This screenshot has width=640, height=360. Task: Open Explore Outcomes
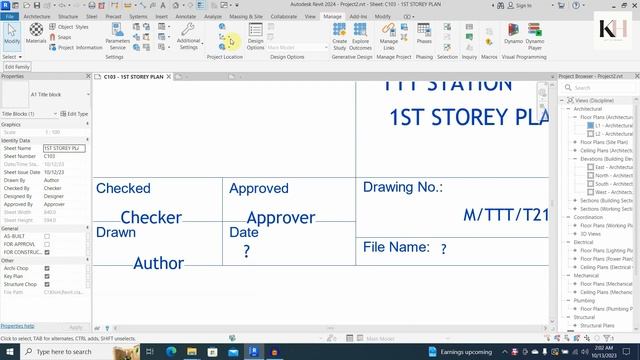coord(360,37)
